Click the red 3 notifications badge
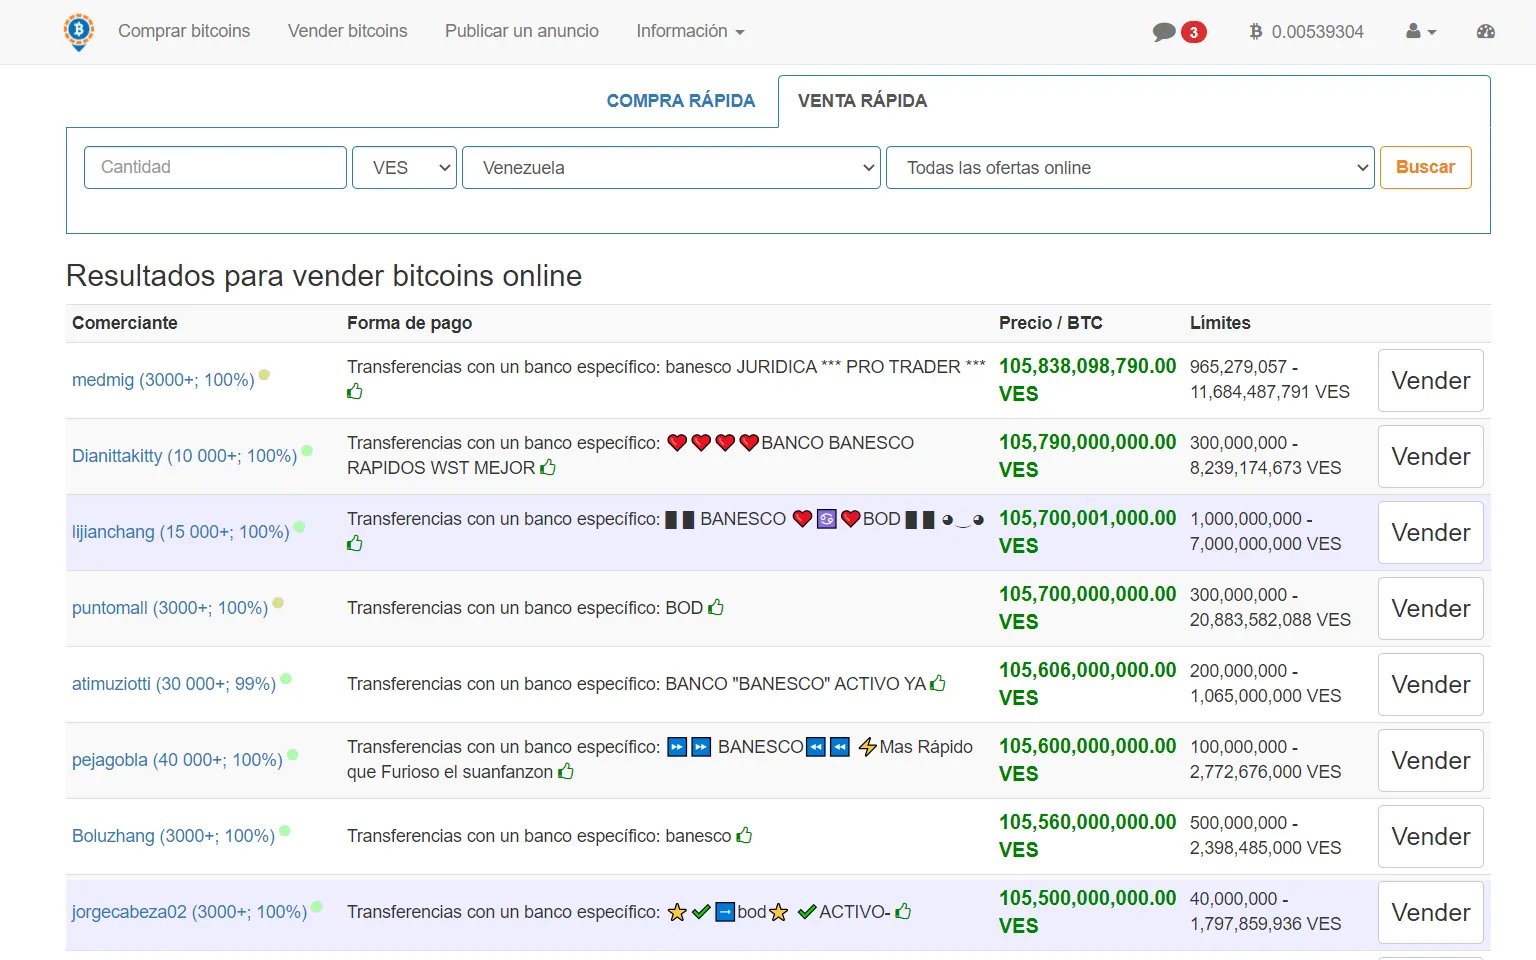Image resolution: width=1536 pixels, height=960 pixels. click(1193, 32)
